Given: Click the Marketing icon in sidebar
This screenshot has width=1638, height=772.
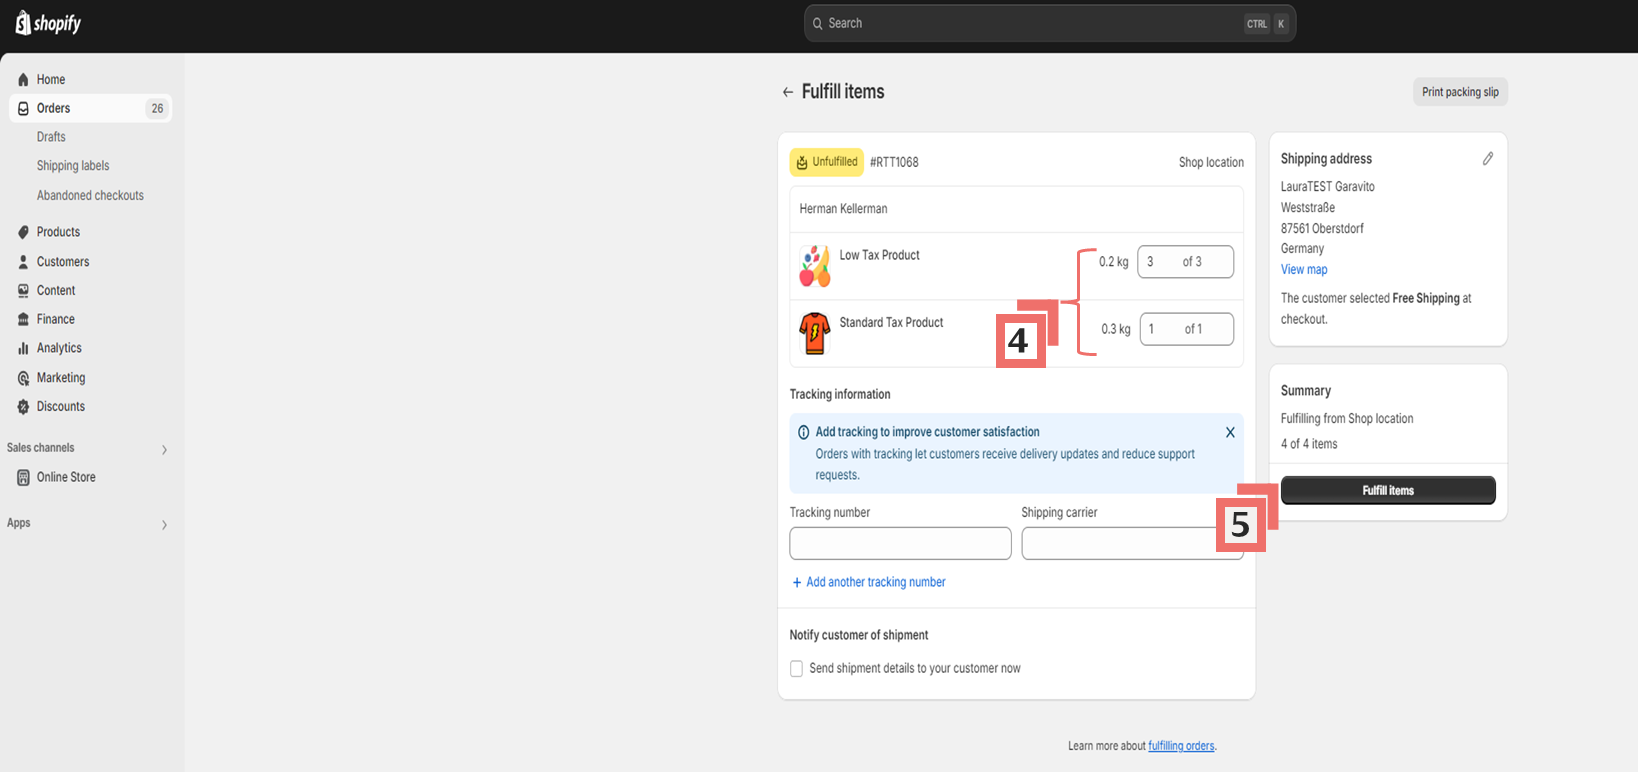Looking at the screenshot, I should (23, 378).
